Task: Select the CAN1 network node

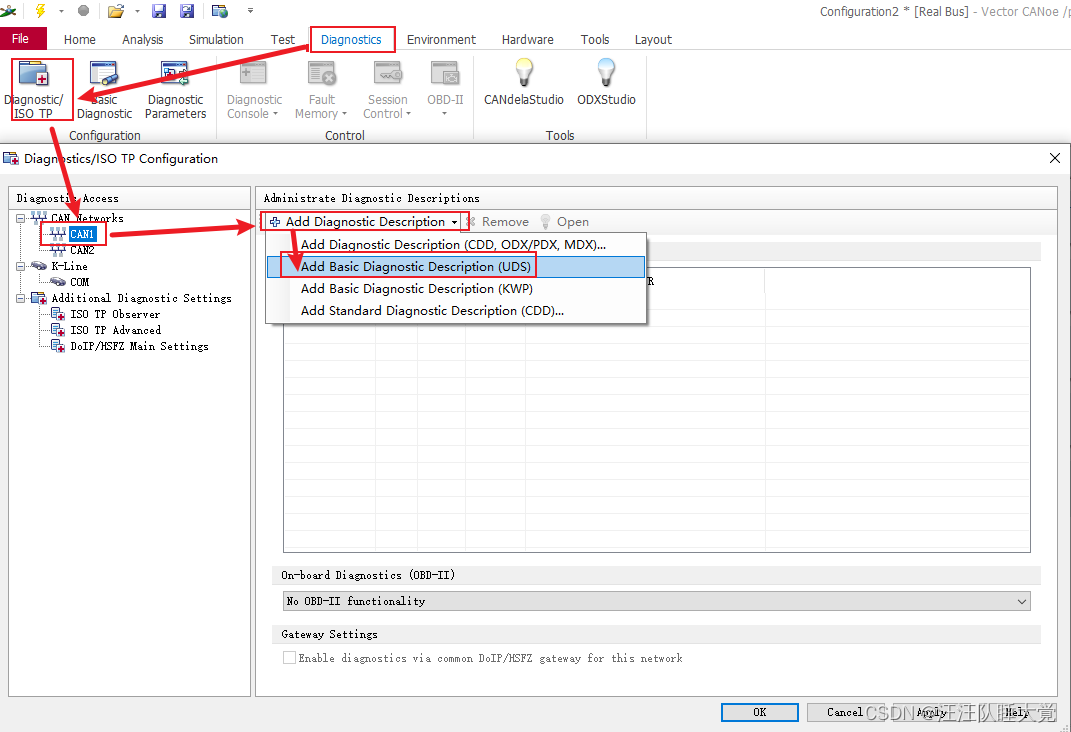Action: (x=82, y=234)
